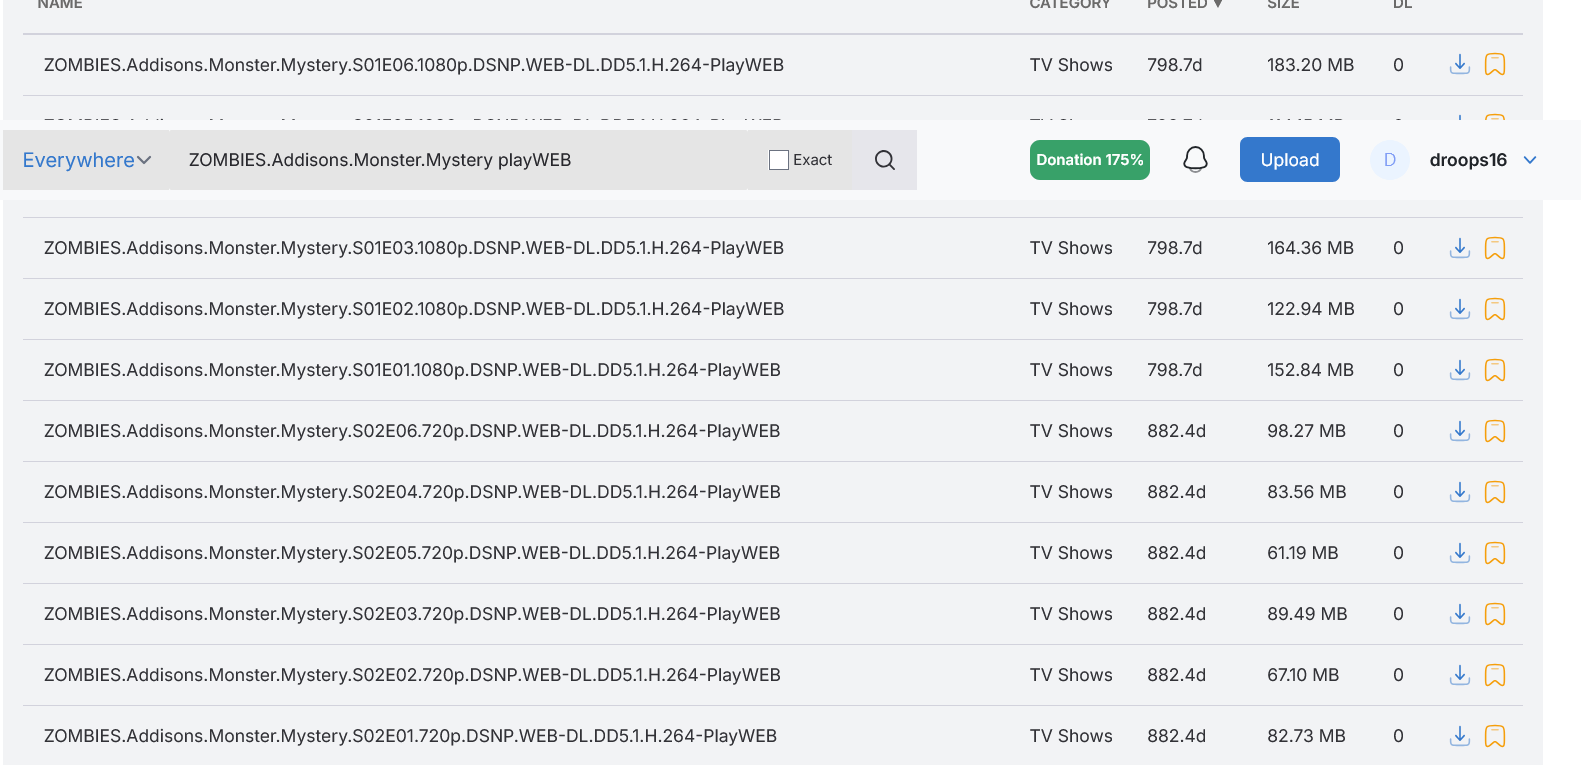Image resolution: width=1581 pixels, height=765 pixels.
Task: Bookmark the S01E01 1080p release
Action: click(1494, 370)
